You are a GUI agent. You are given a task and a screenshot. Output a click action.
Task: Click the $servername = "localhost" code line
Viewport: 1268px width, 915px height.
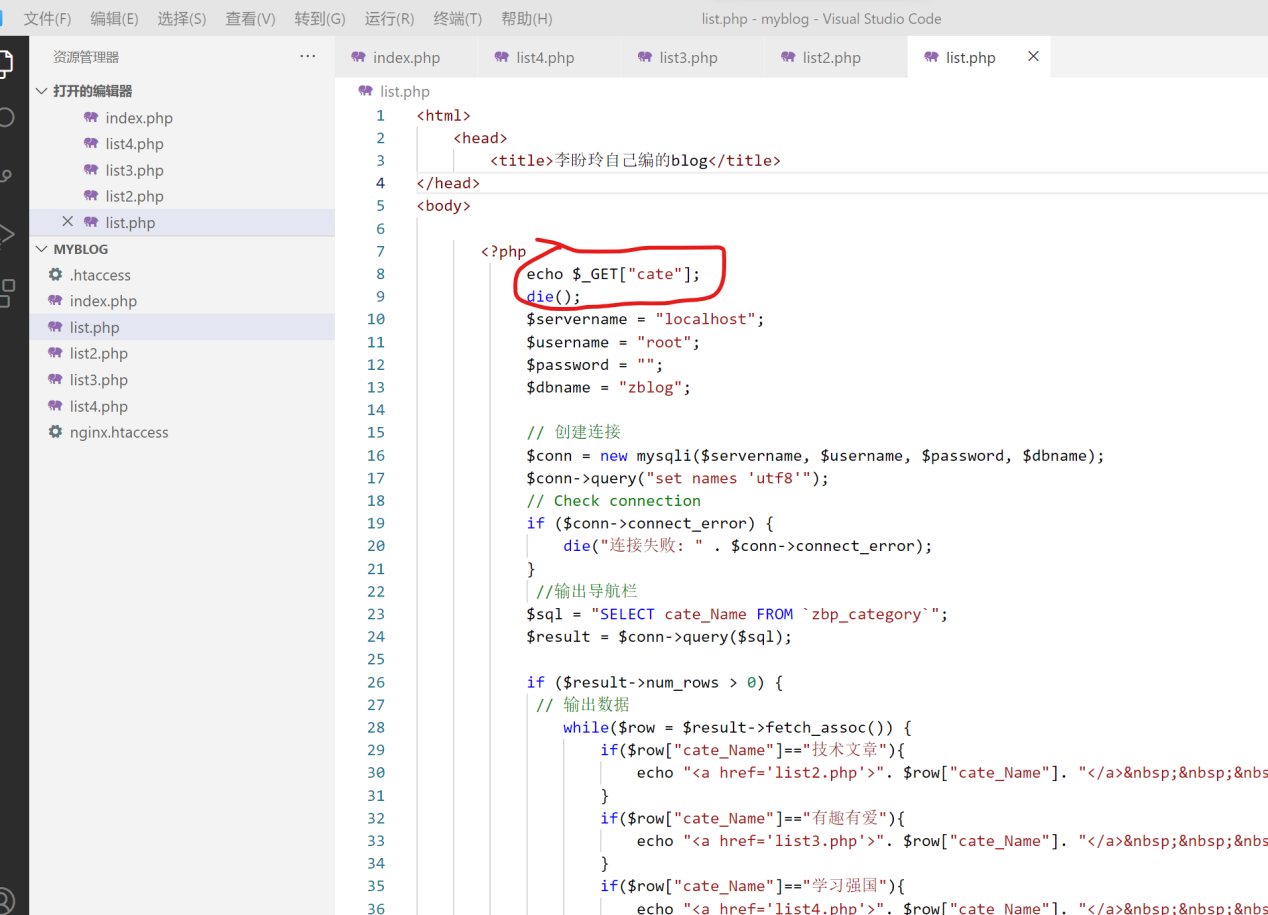pyautogui.click(x=645, y=319)
